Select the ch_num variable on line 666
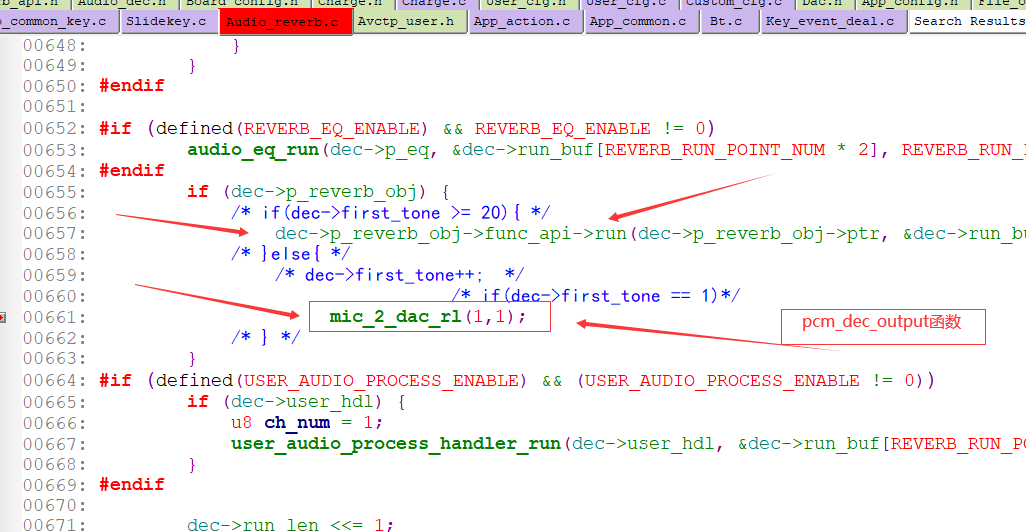This screenshot has height=532, width=1026. tap(297, 423)
